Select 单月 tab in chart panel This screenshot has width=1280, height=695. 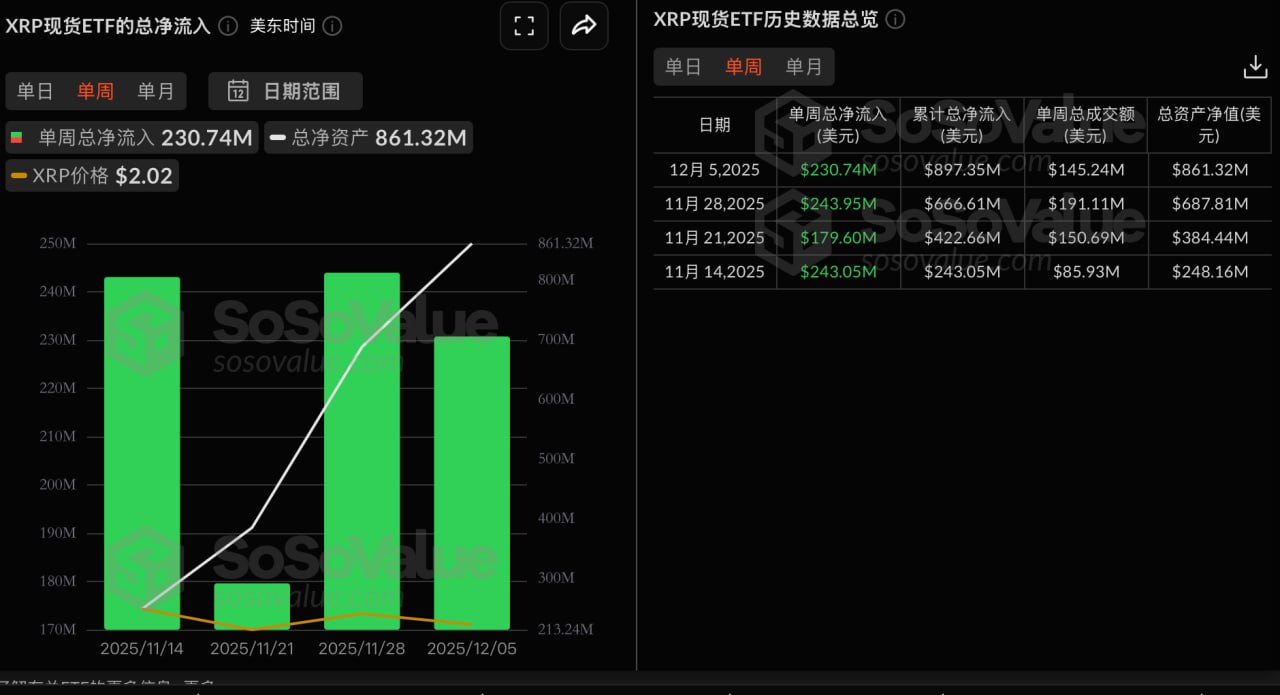pyautogui.click(x=155, y=91)
